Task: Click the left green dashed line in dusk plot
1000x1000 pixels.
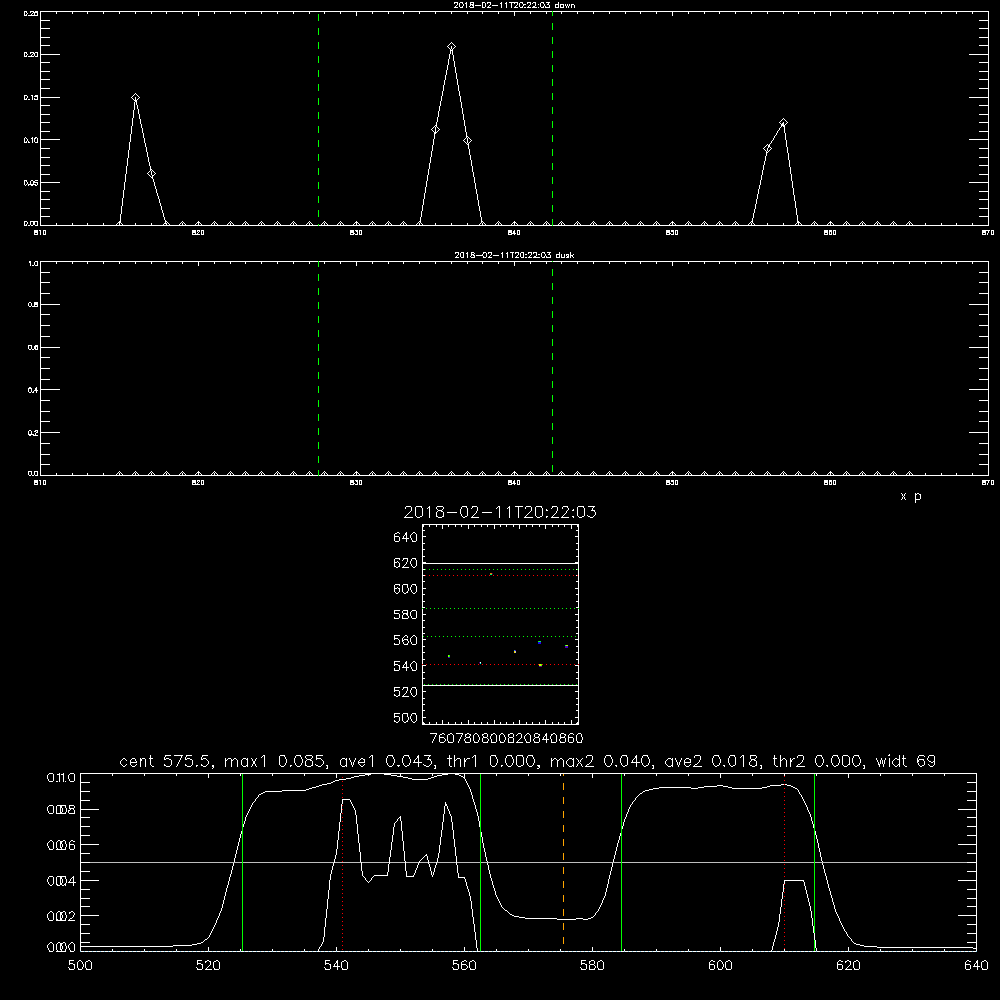Action: (318, 368)
